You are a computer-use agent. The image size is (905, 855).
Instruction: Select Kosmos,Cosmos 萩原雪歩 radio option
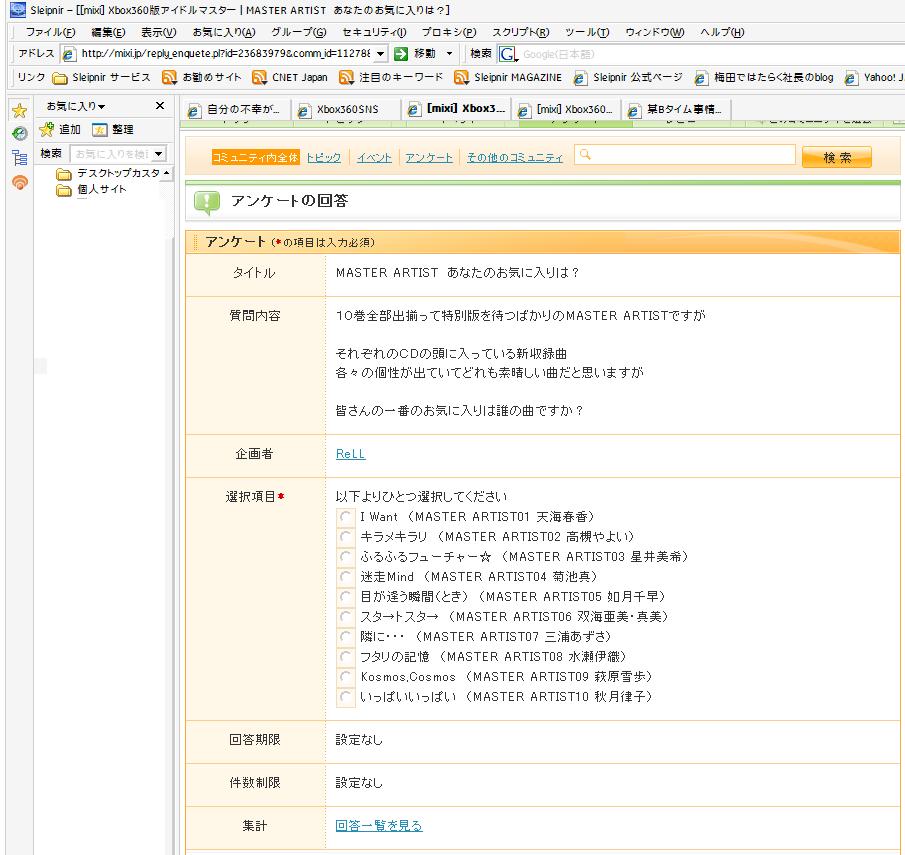point(345,677)
